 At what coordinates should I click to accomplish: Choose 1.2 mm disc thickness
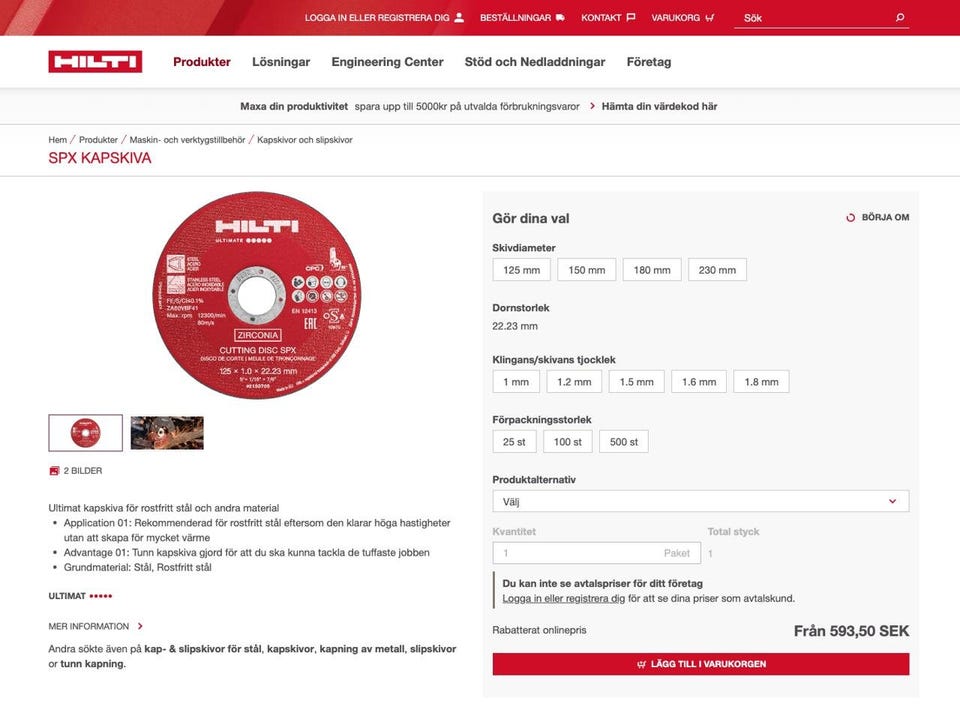pyautogui.click(x=574, y=382)
